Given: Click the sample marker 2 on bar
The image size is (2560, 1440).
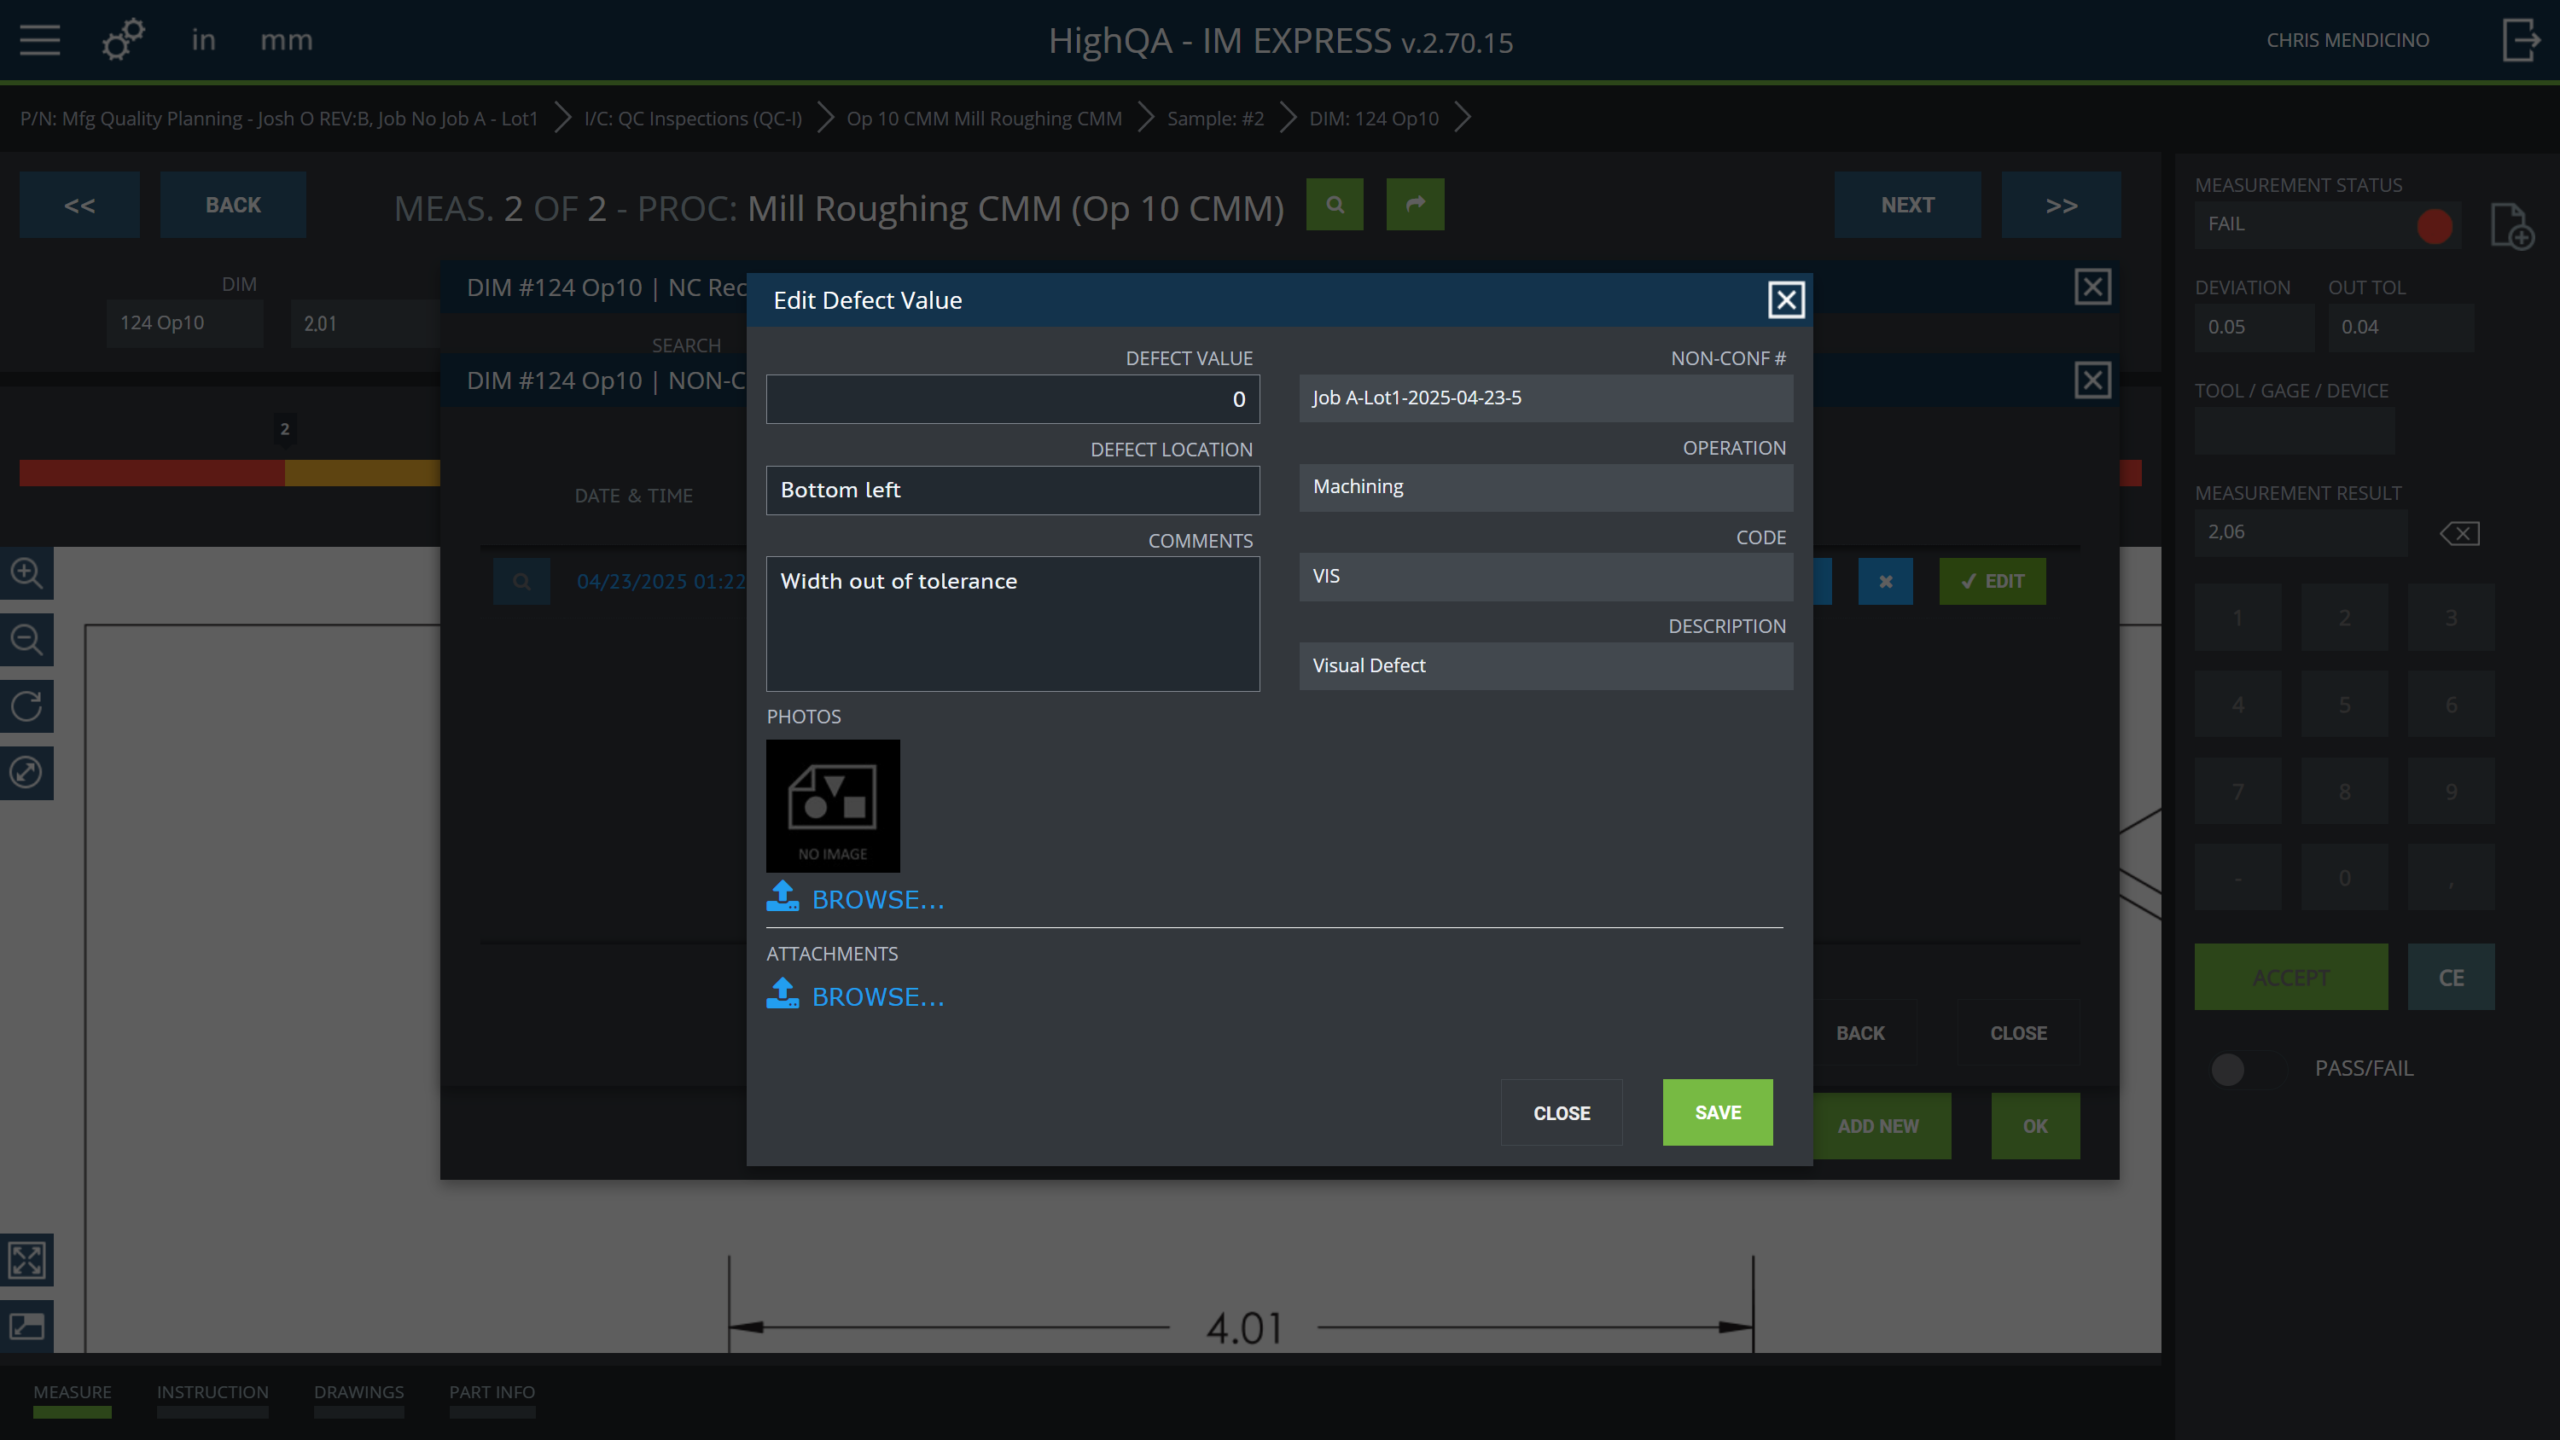Looking at the screenshot, I should [285, 429].
